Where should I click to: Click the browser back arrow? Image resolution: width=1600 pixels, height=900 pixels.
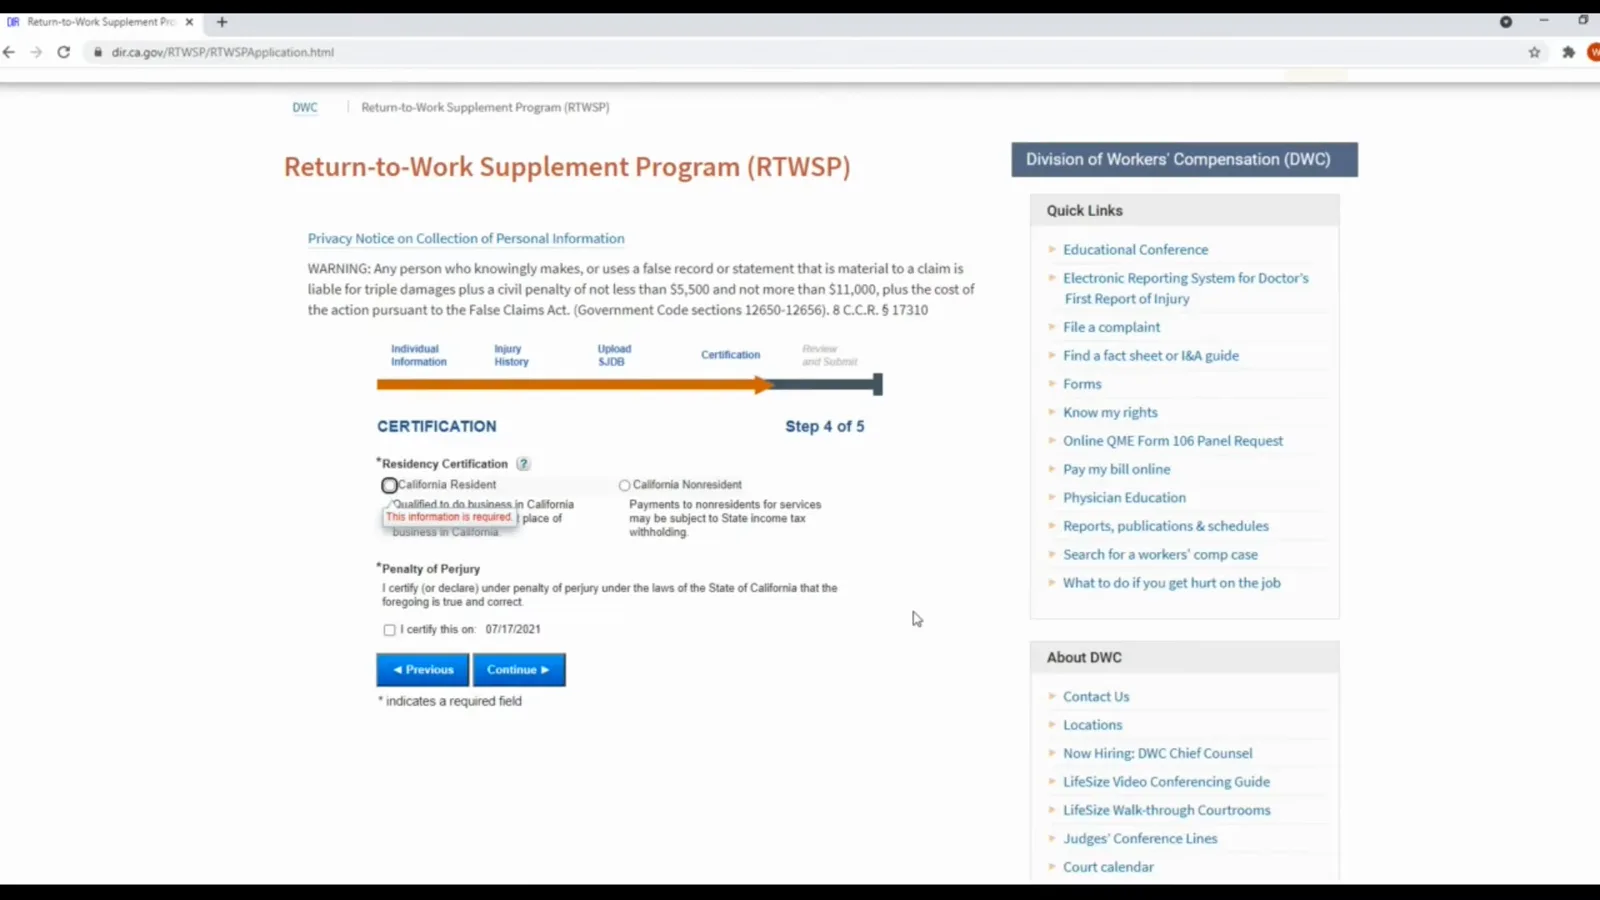click(9, 52)
